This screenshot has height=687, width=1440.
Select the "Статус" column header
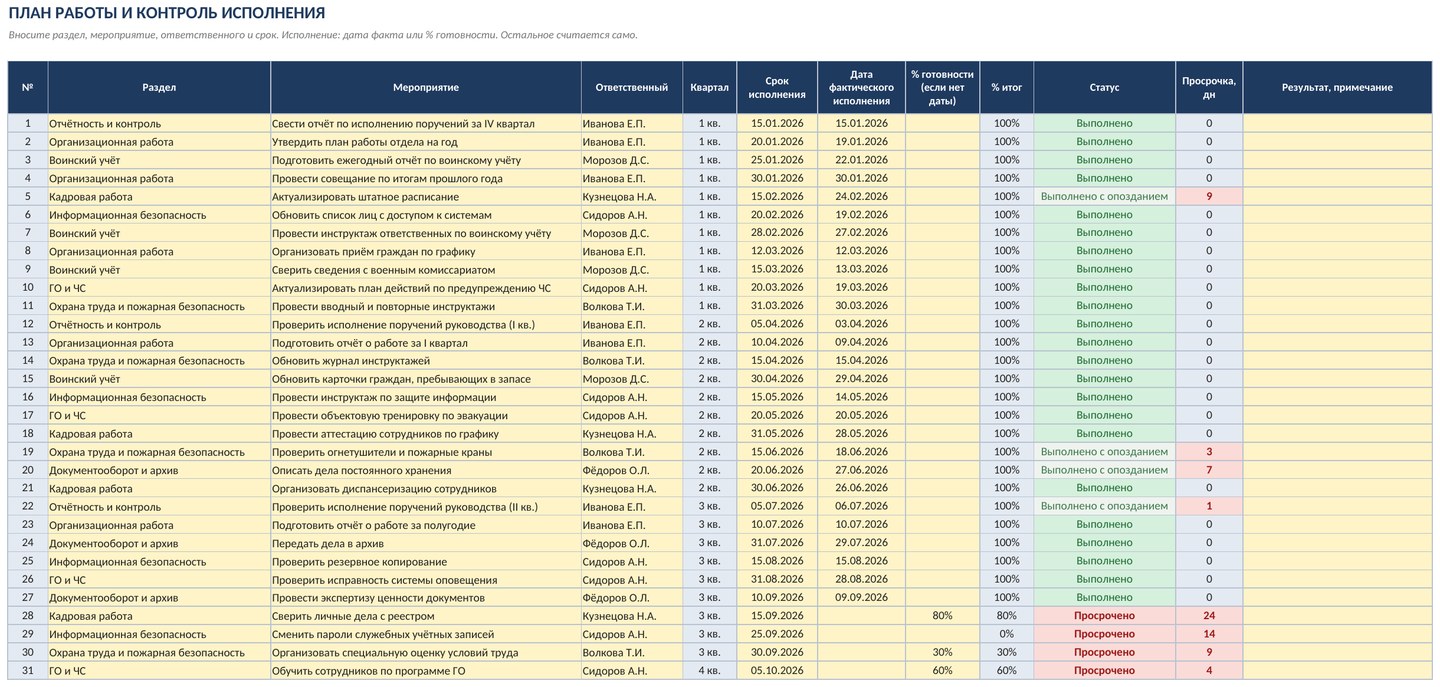[x=1105, y=88]
